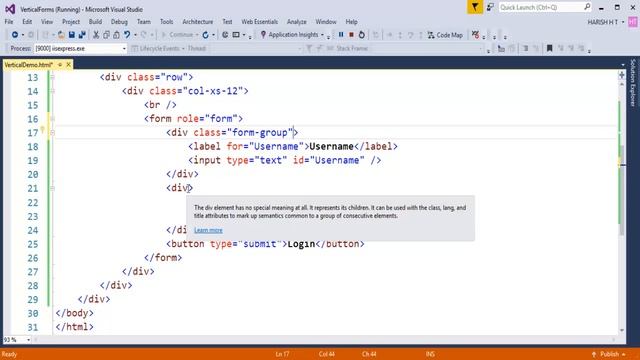Click the user account avatar icon
640x360 pixels.
(633, 22)
